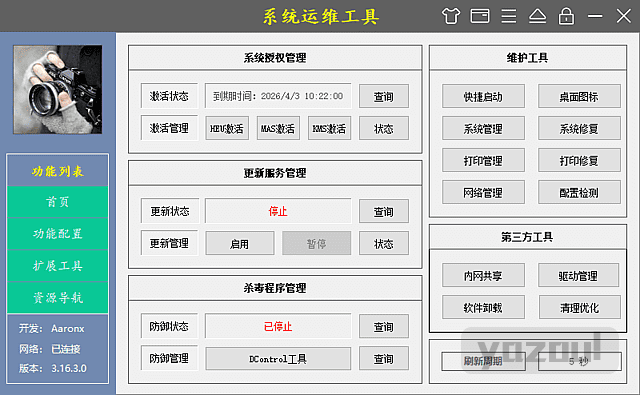Click 查询 in the 防御管理 row

click(384, 359)
